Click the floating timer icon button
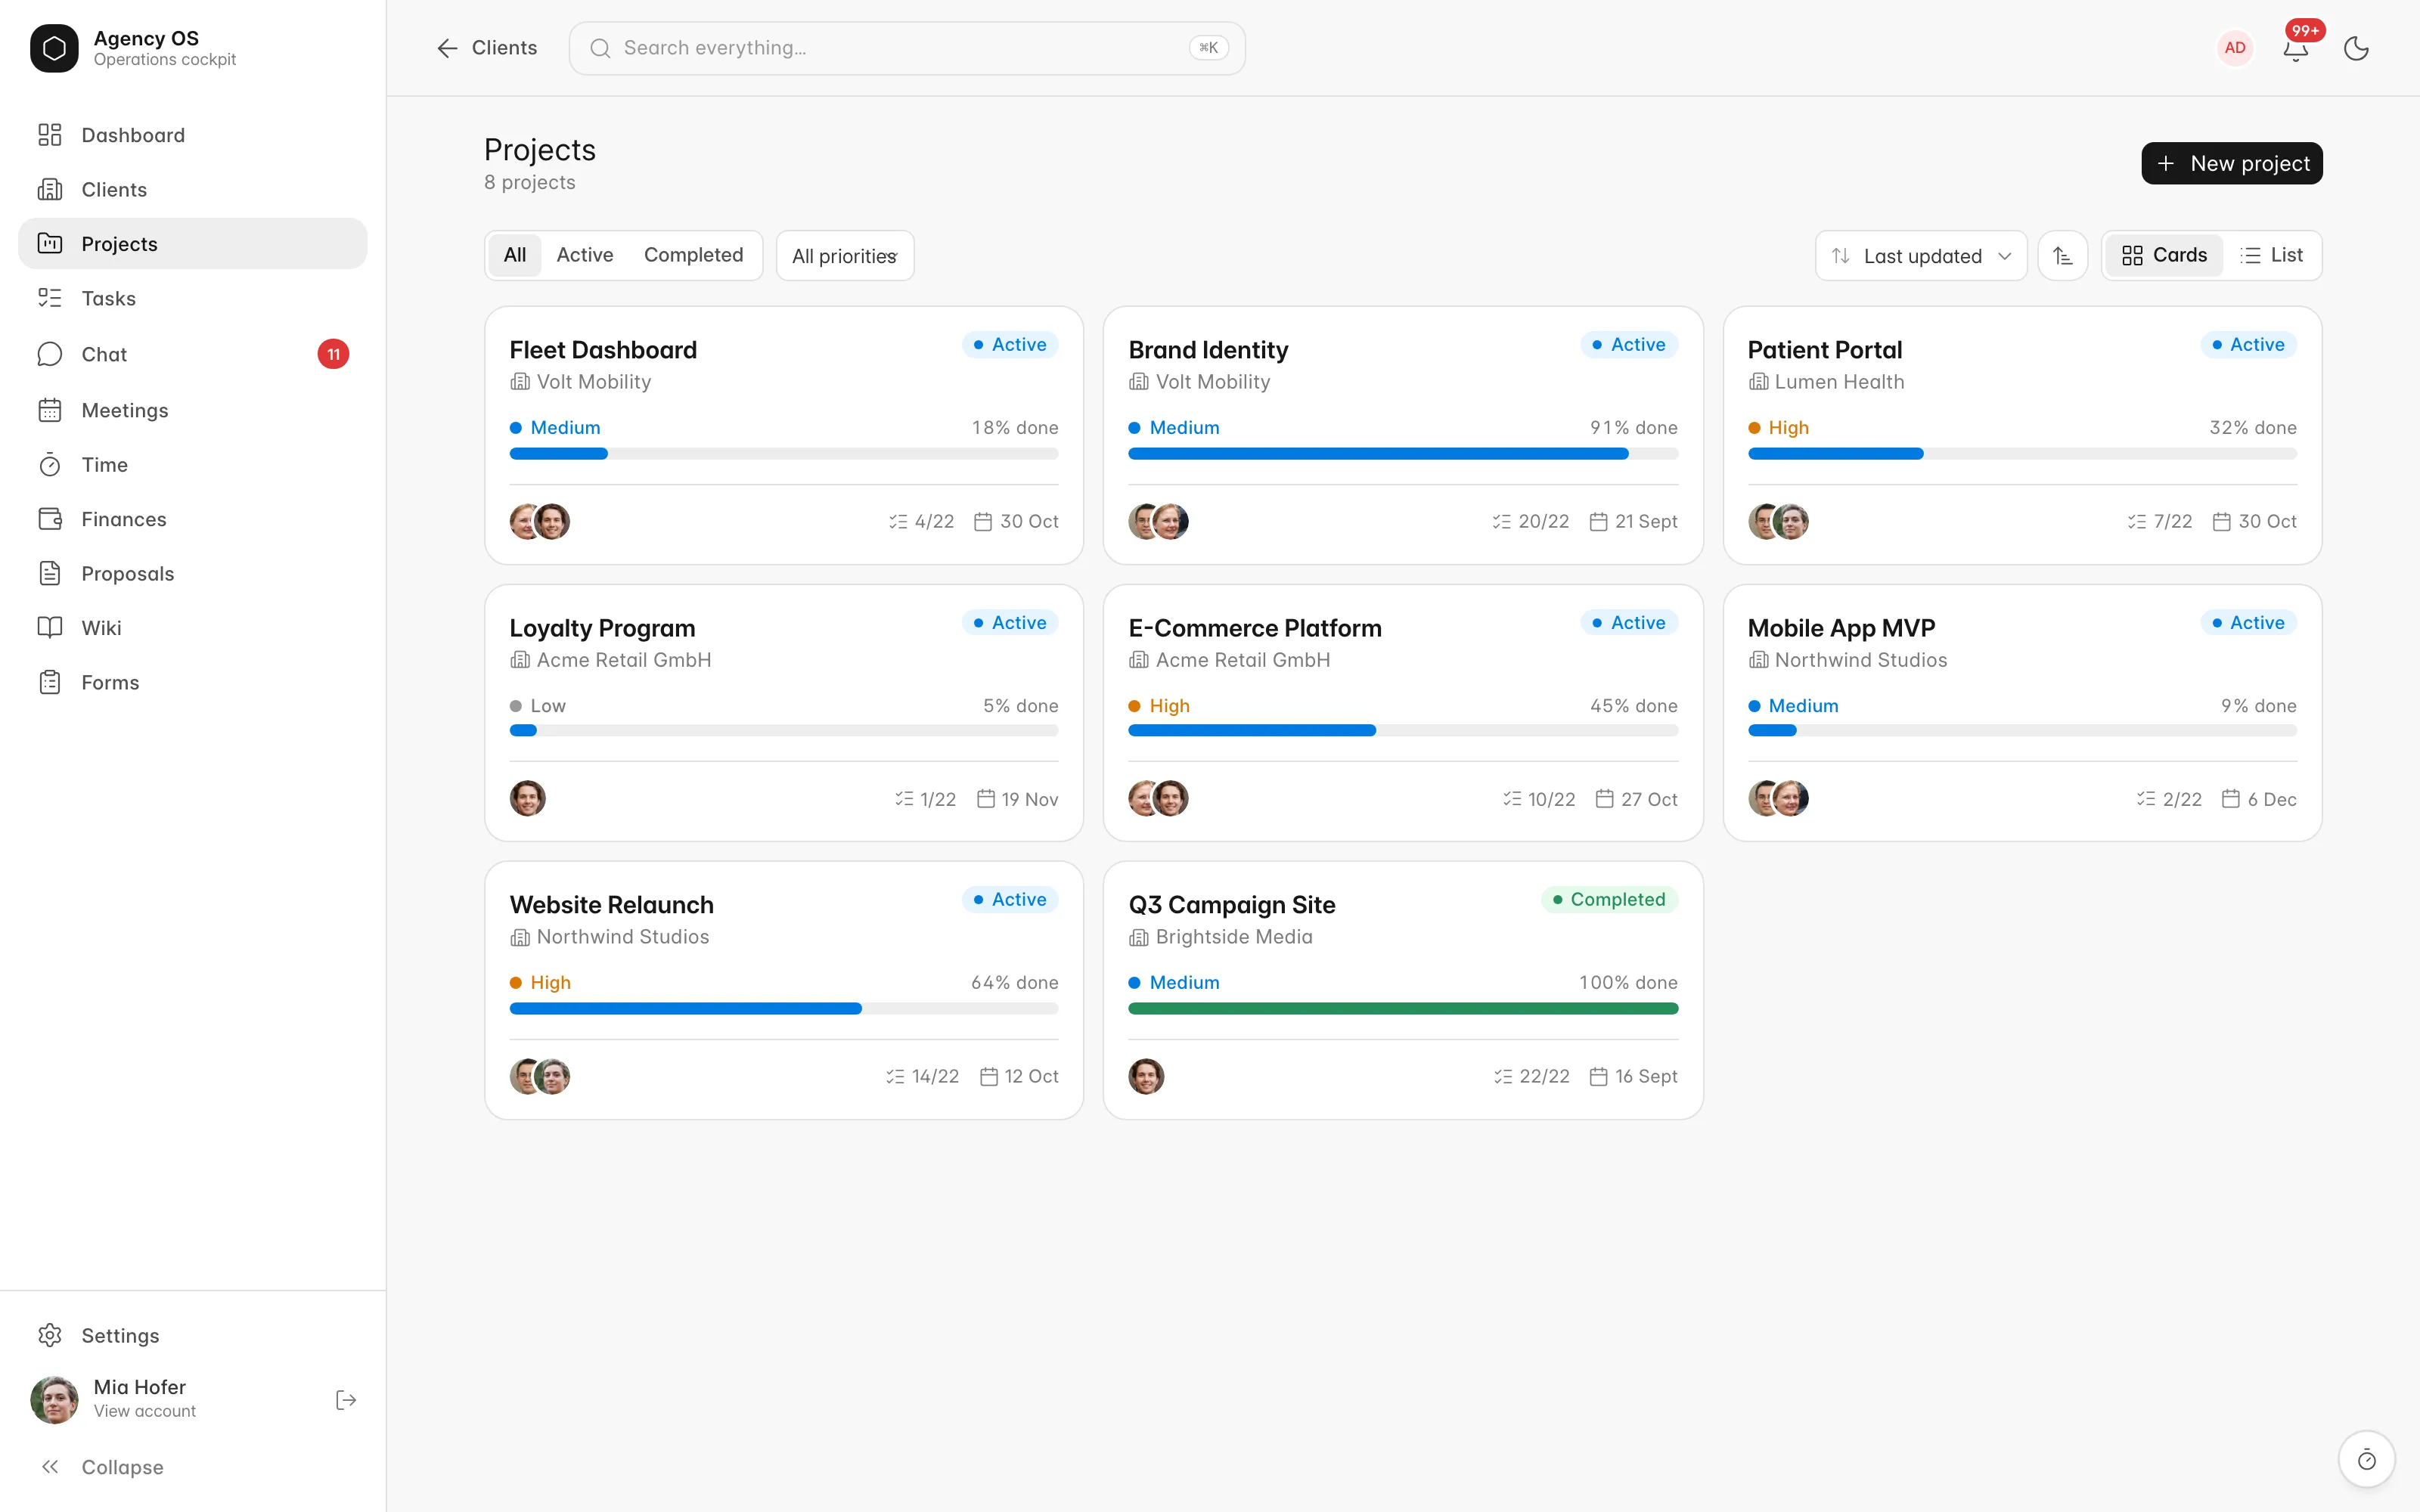 pyautogui.click(x=2366, y=1459)
